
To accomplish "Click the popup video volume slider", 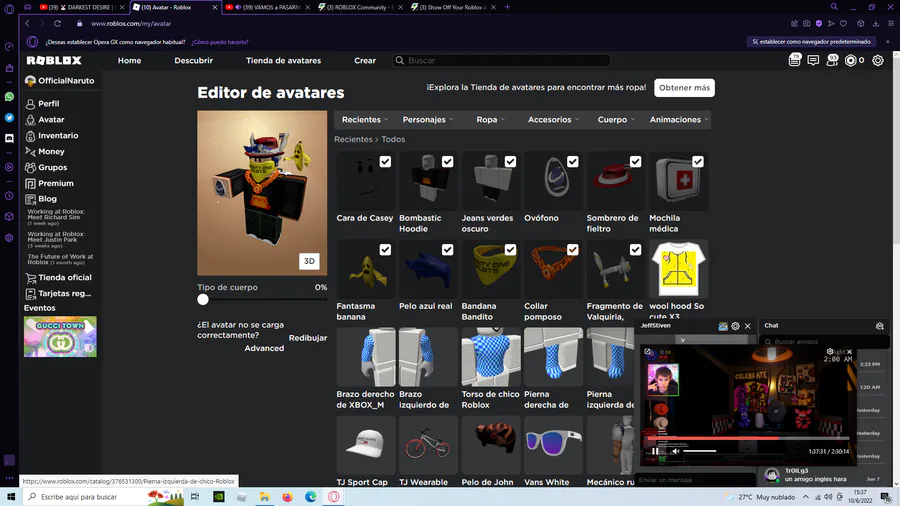I will pos(699,451).
